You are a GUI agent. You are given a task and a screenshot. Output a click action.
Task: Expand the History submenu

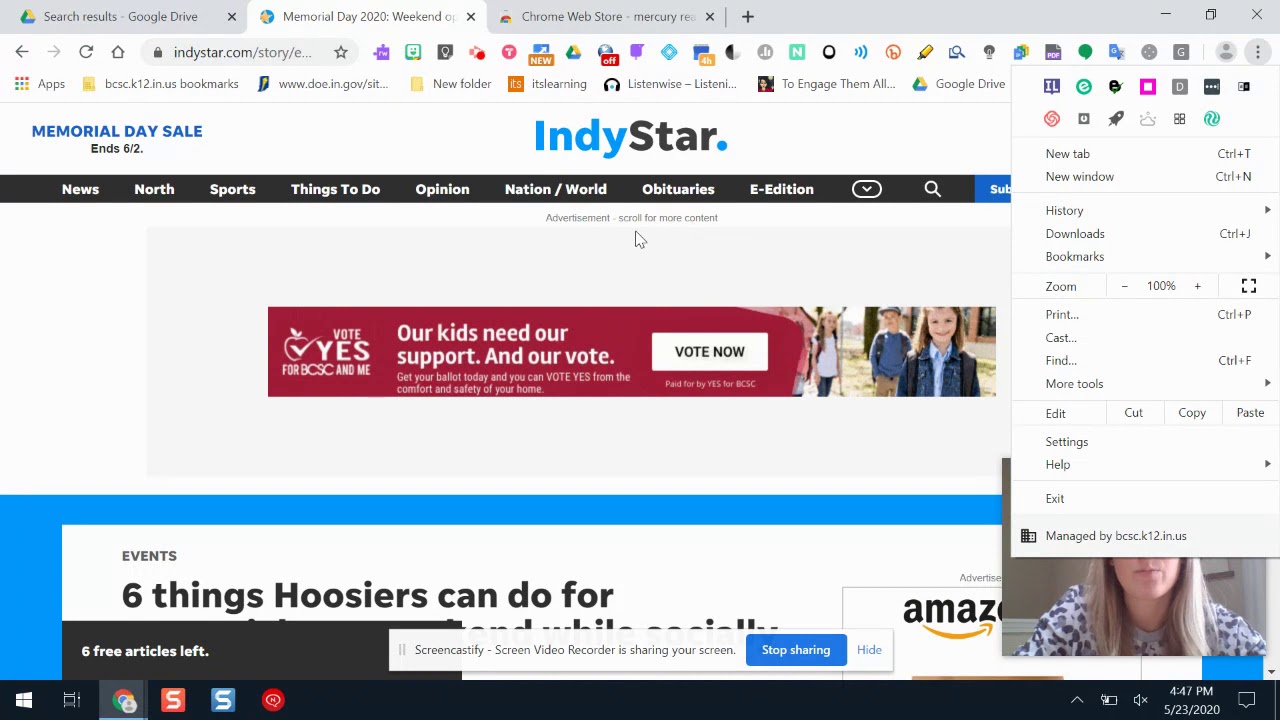(1145, 210)
